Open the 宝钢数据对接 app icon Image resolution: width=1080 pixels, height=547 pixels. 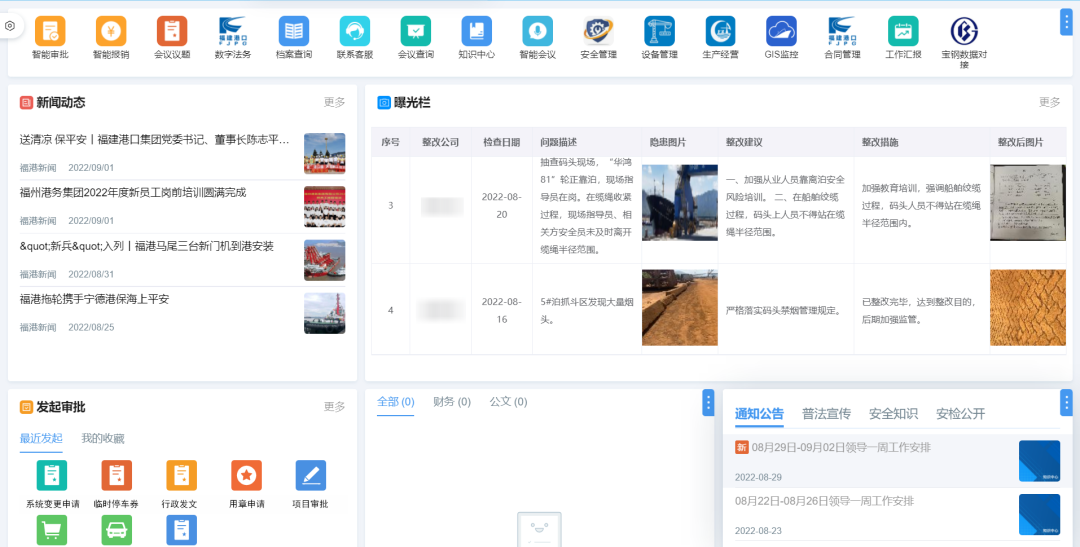tap(964, 31)
